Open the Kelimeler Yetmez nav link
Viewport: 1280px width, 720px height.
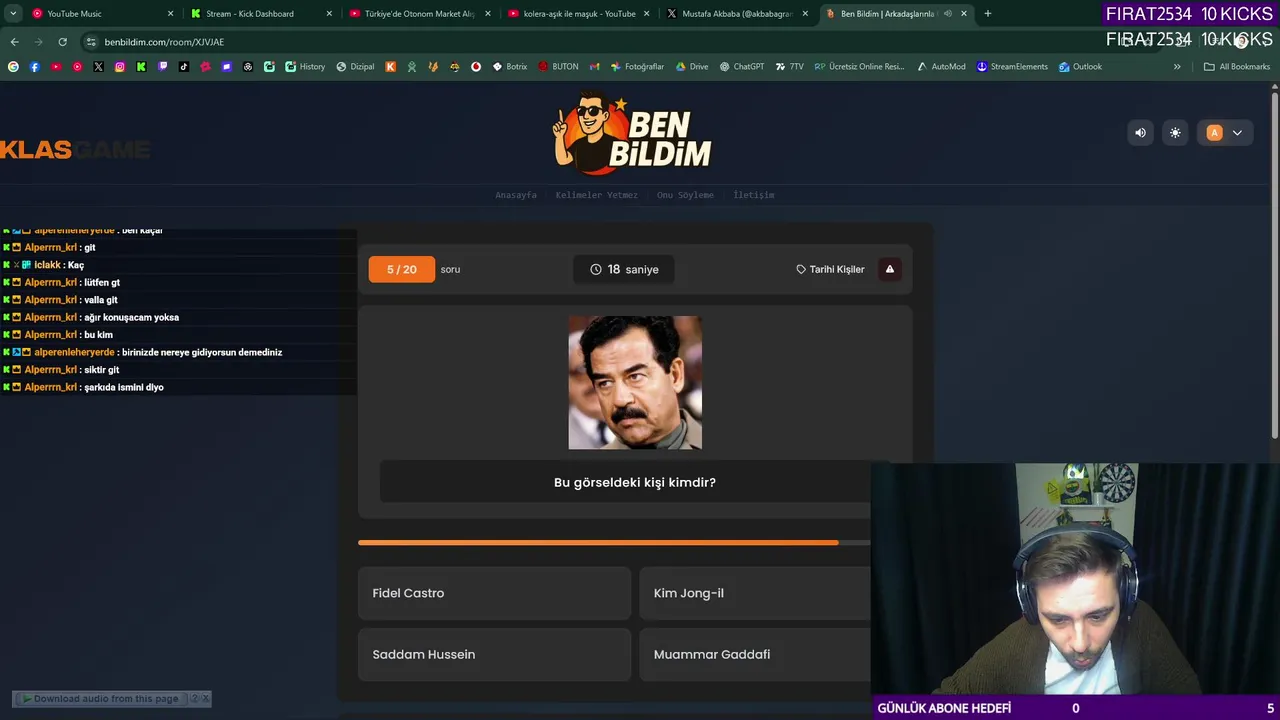click(596, 195)
